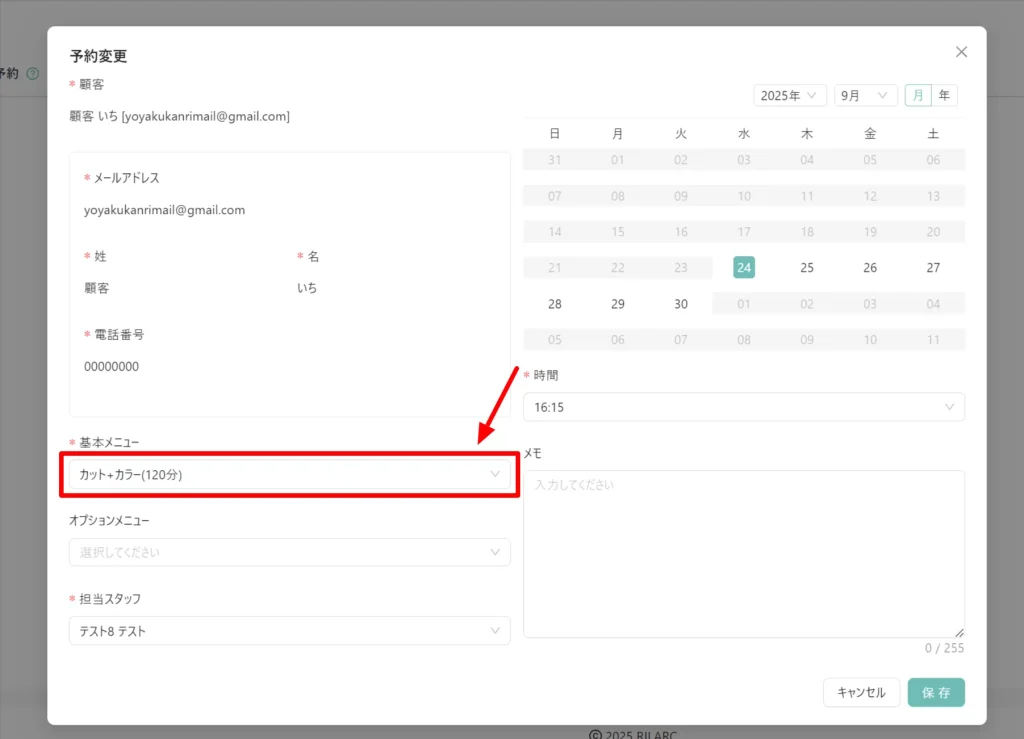Open the 基本メニュー dropdown

[x=289, y=474]
